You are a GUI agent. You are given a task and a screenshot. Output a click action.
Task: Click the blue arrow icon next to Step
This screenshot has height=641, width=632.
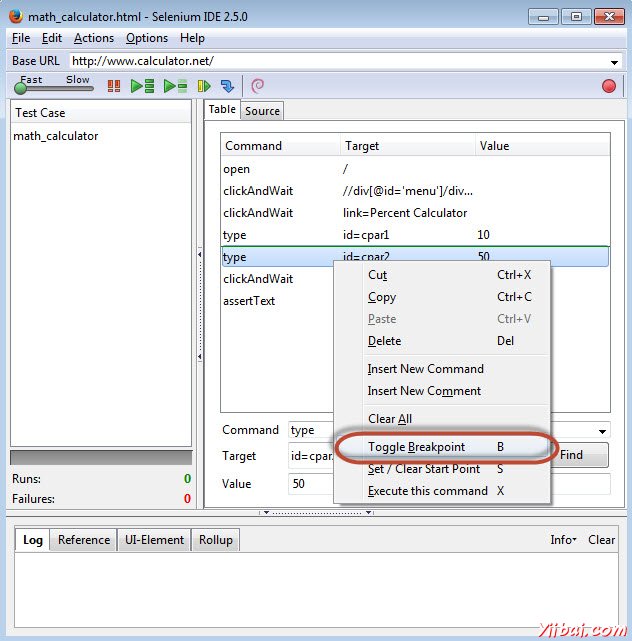(x=227, y=86)
